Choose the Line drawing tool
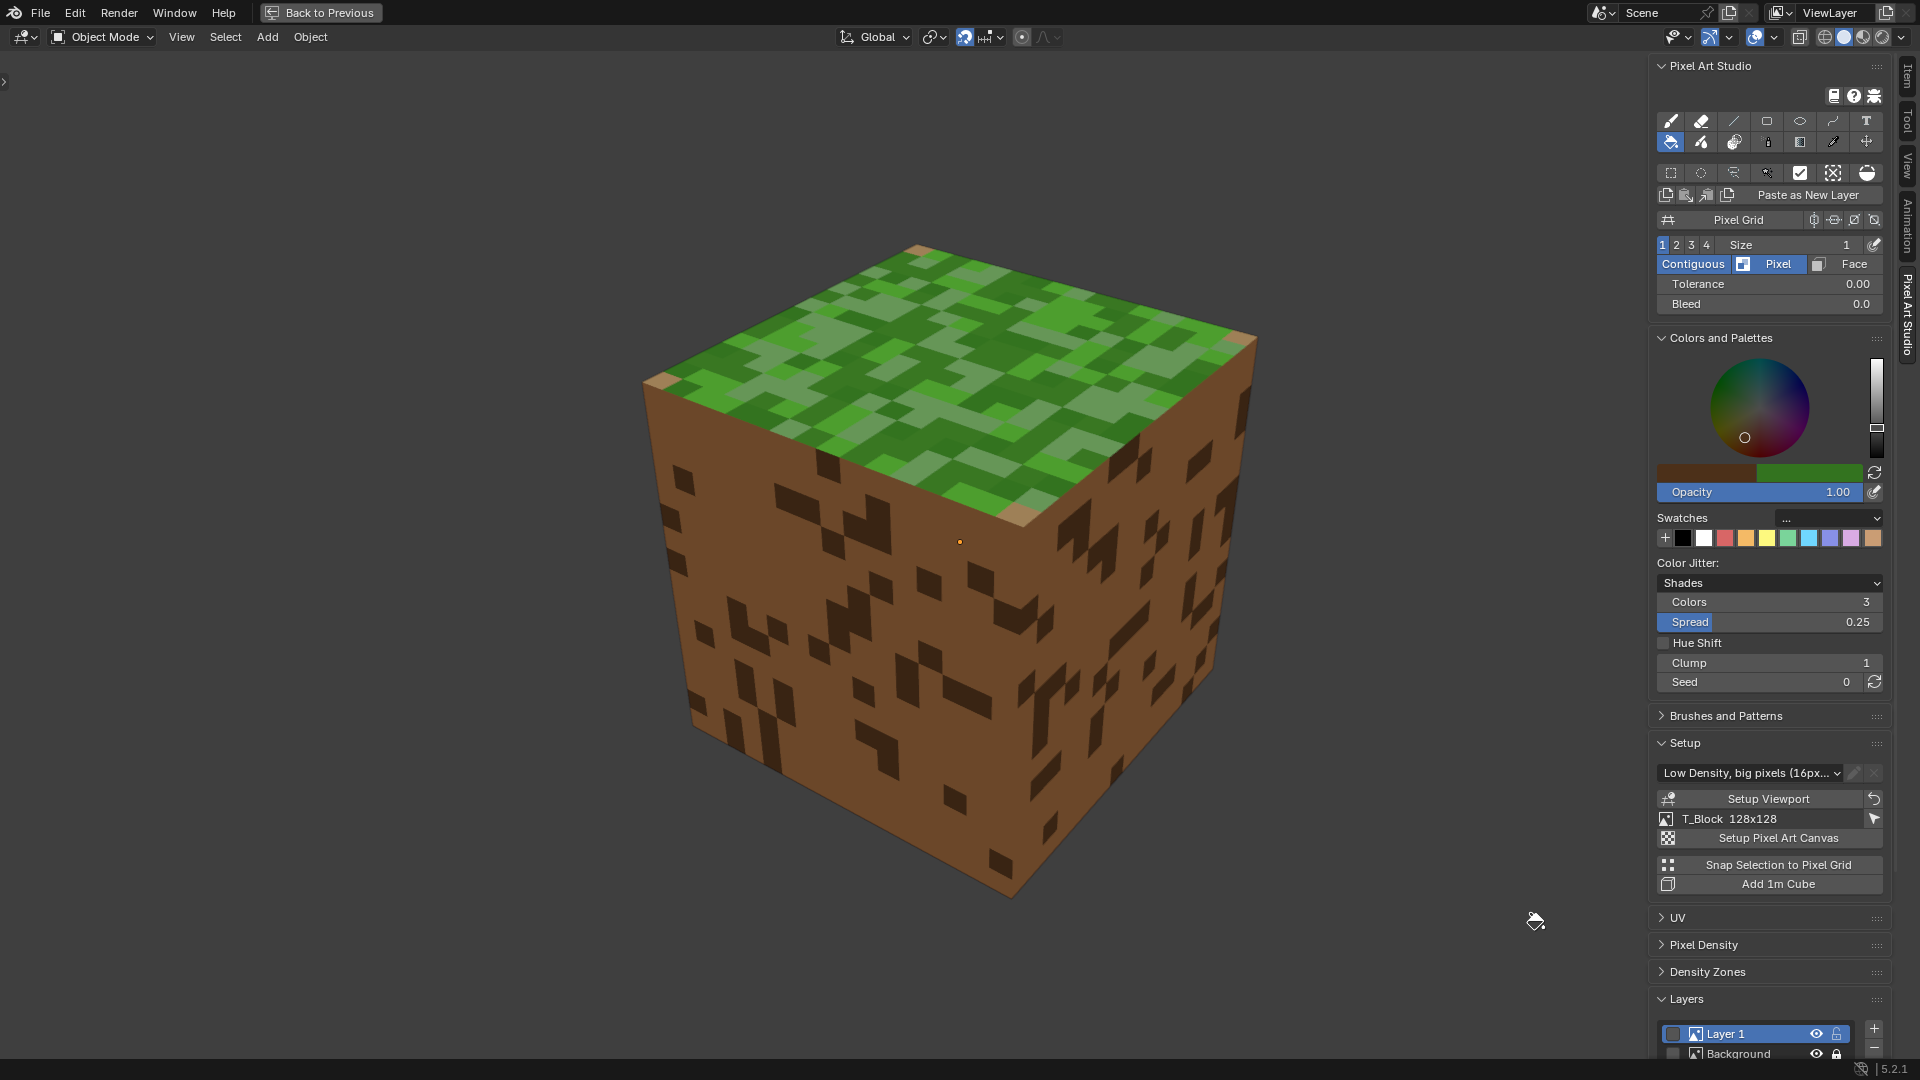Image resolution: width=1920 pixels, height=1080 pixels. point(1734,121)
